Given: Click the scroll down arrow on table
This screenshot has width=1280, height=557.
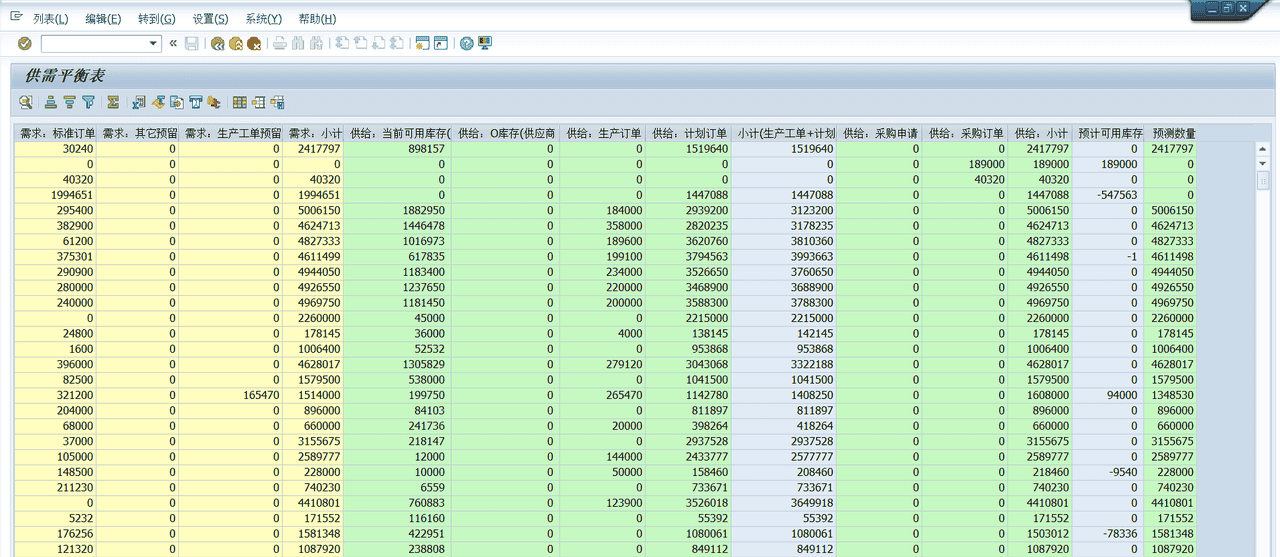Looking at the screenshot, I should (x=1262, y=163).
